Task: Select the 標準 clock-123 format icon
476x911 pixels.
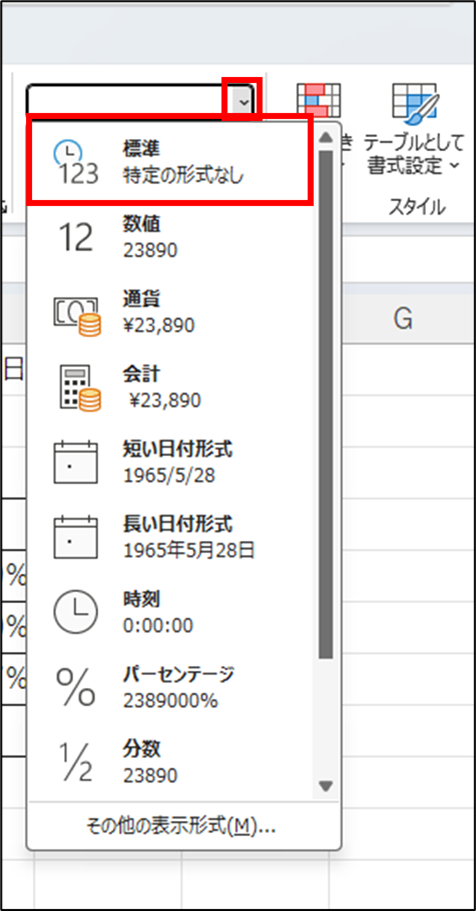Action: point(76,162)
